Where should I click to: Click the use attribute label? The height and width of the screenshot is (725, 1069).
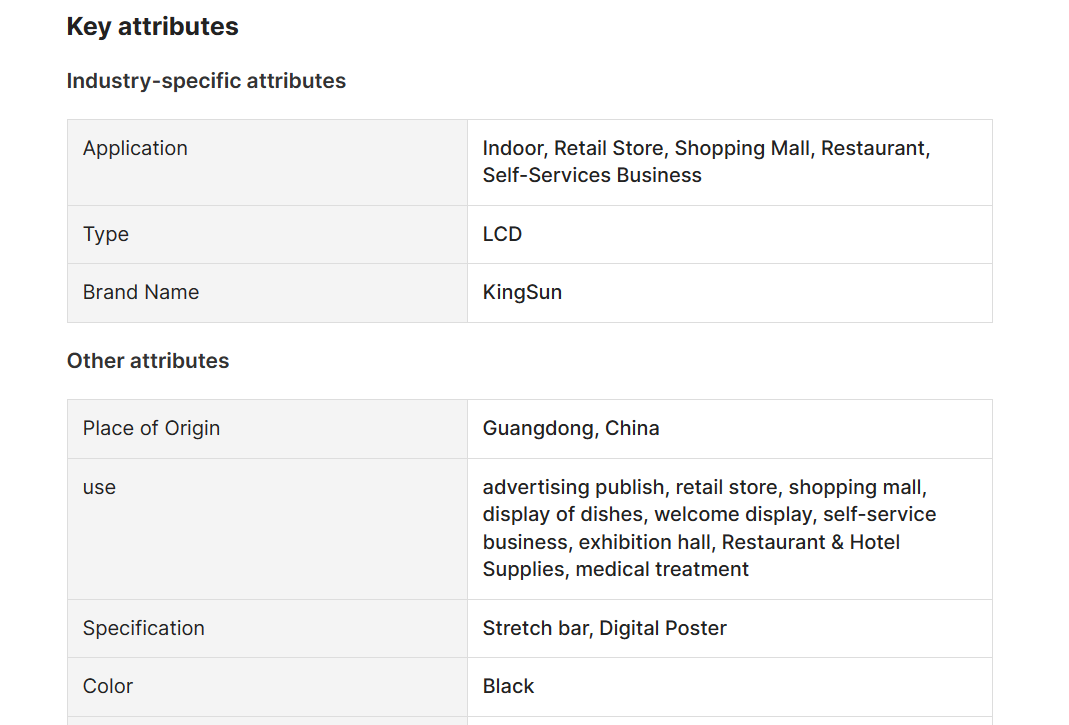coord(100,488)
